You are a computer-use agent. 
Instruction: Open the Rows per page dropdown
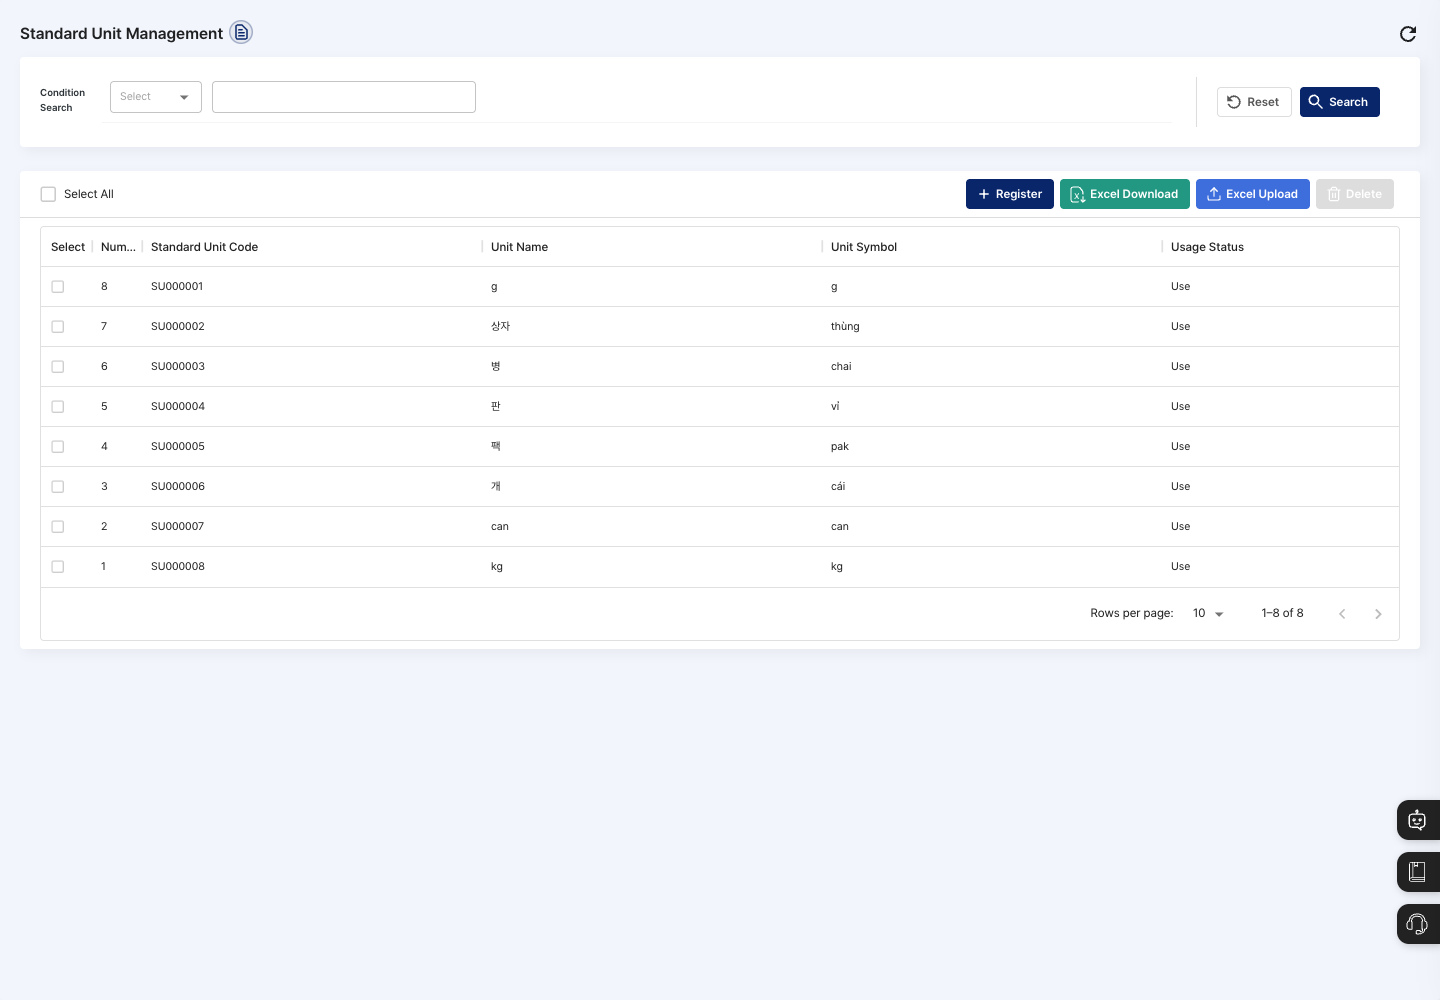1208,613
